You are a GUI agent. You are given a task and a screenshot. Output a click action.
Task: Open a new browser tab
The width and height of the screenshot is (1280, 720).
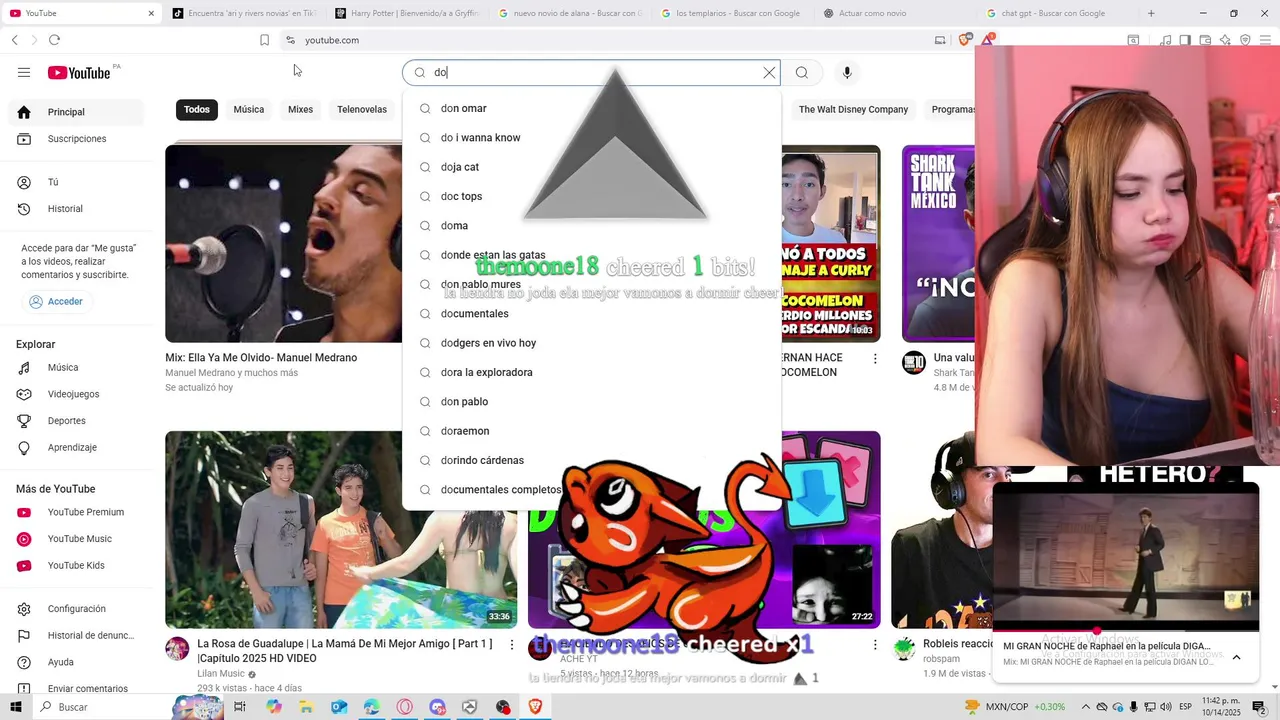click(1151, 13)
